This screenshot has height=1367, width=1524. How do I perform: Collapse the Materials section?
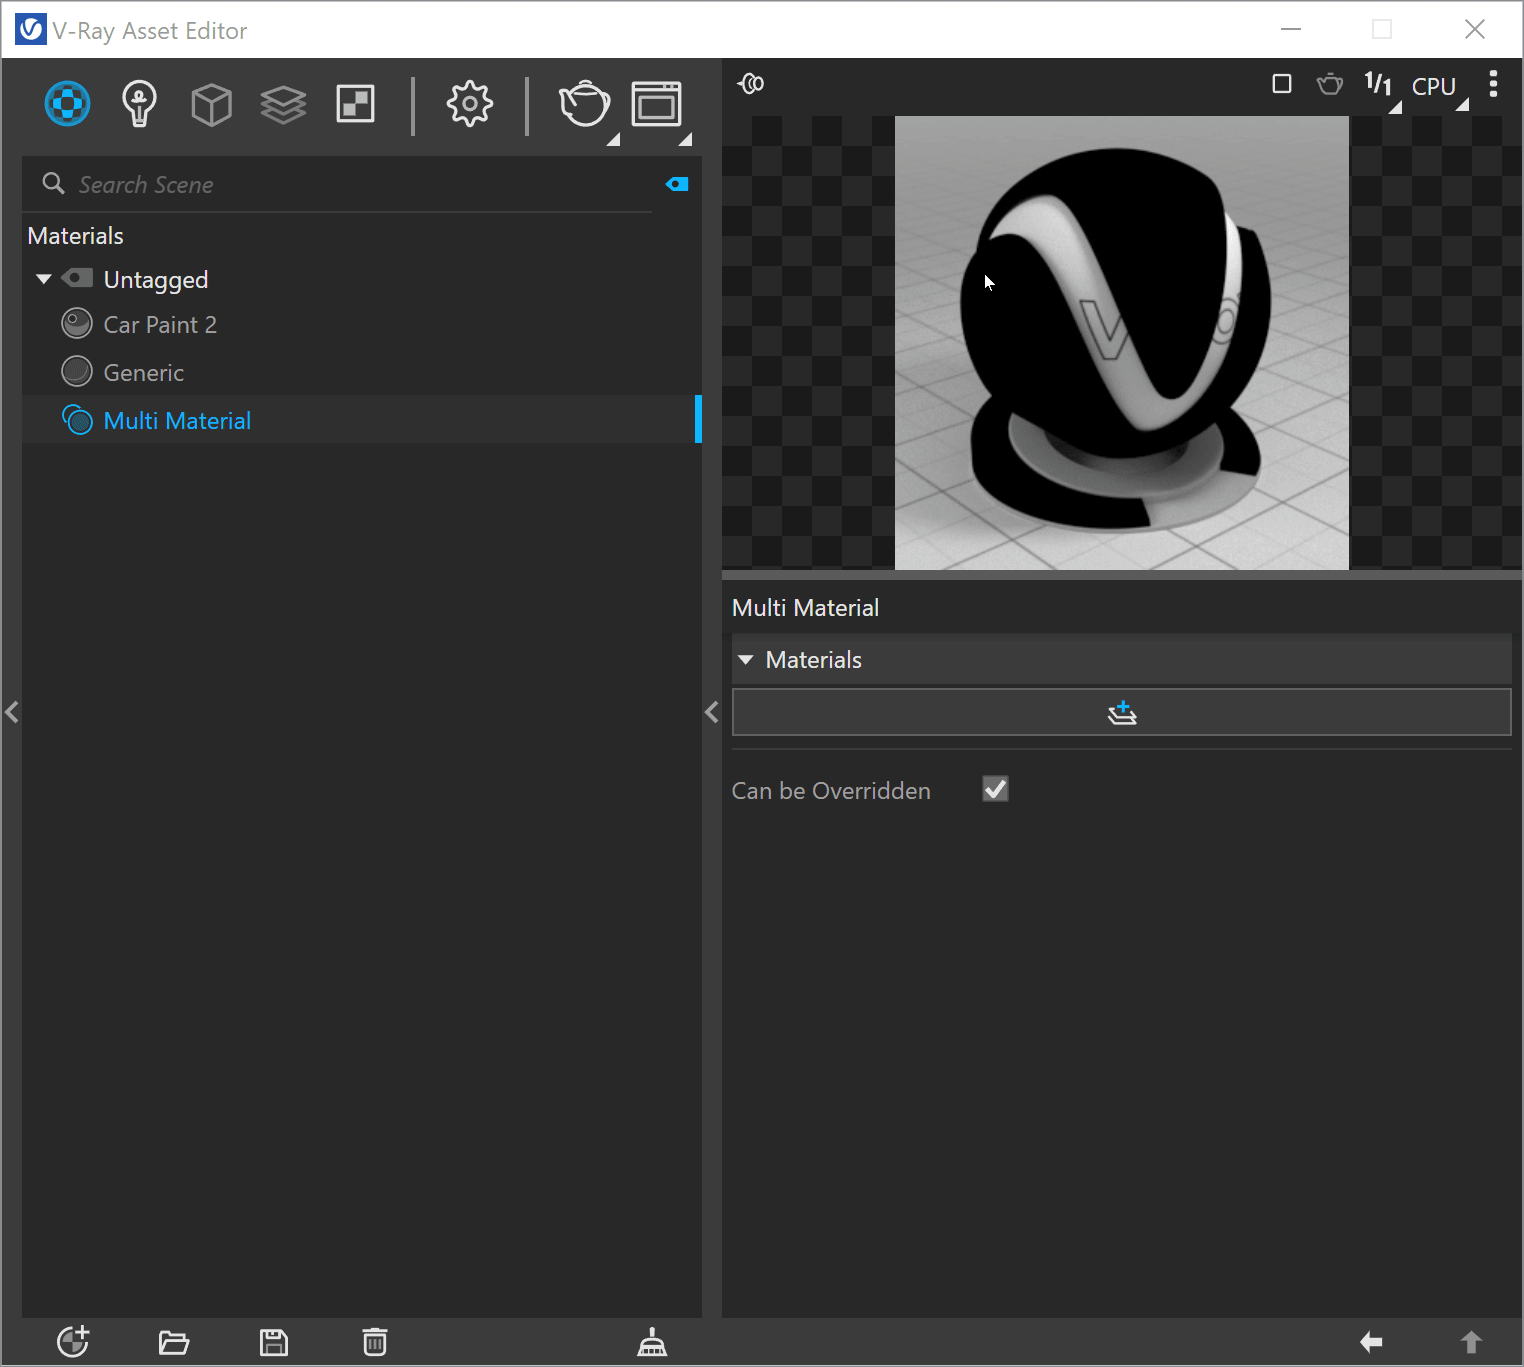click(746, 660)
